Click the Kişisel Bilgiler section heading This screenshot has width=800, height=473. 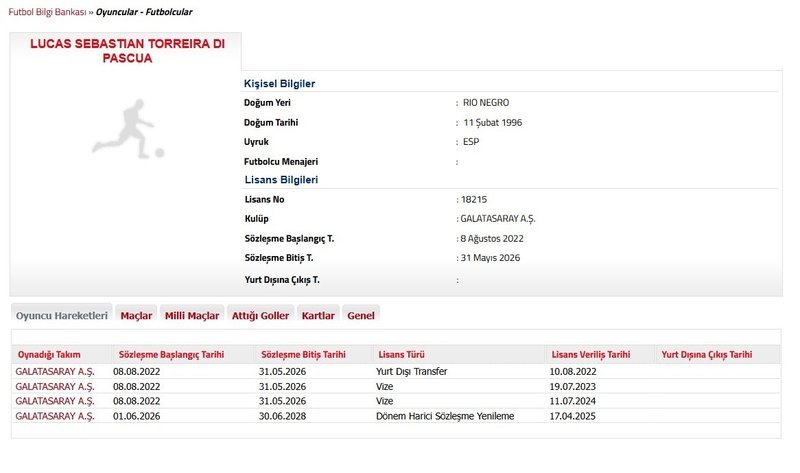279,84
